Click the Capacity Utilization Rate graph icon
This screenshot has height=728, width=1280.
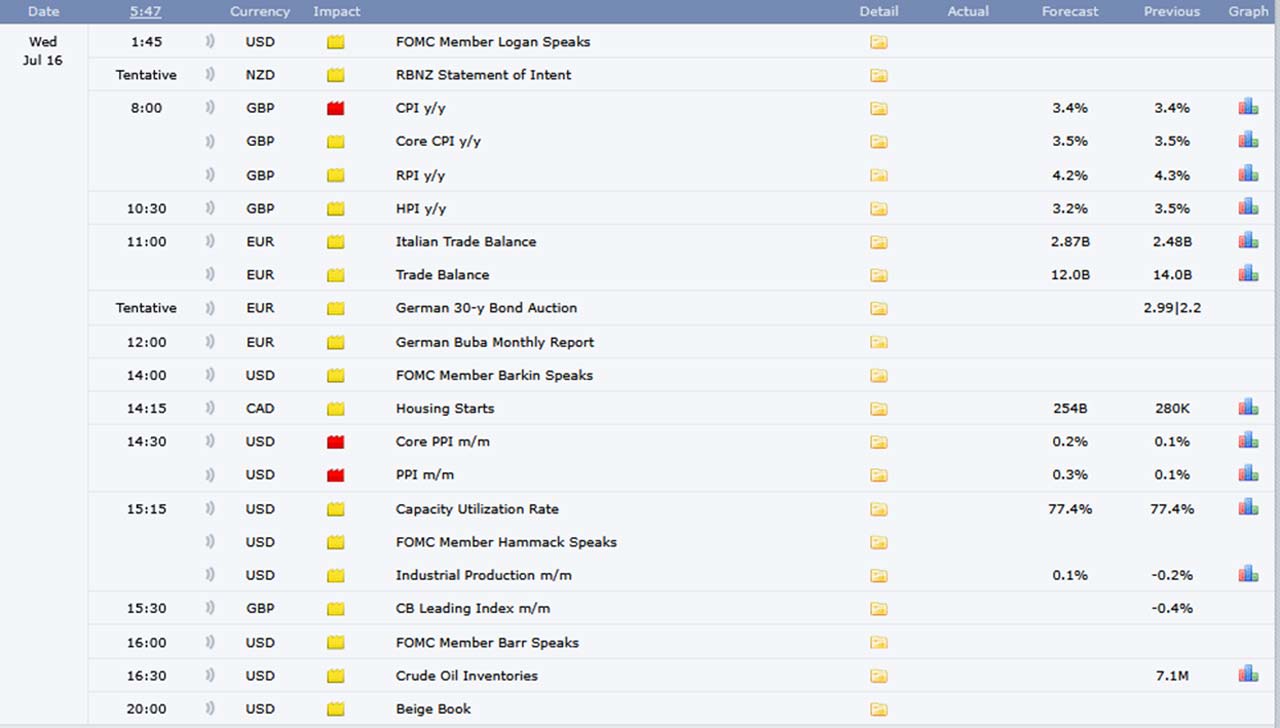click(1248, 507)
